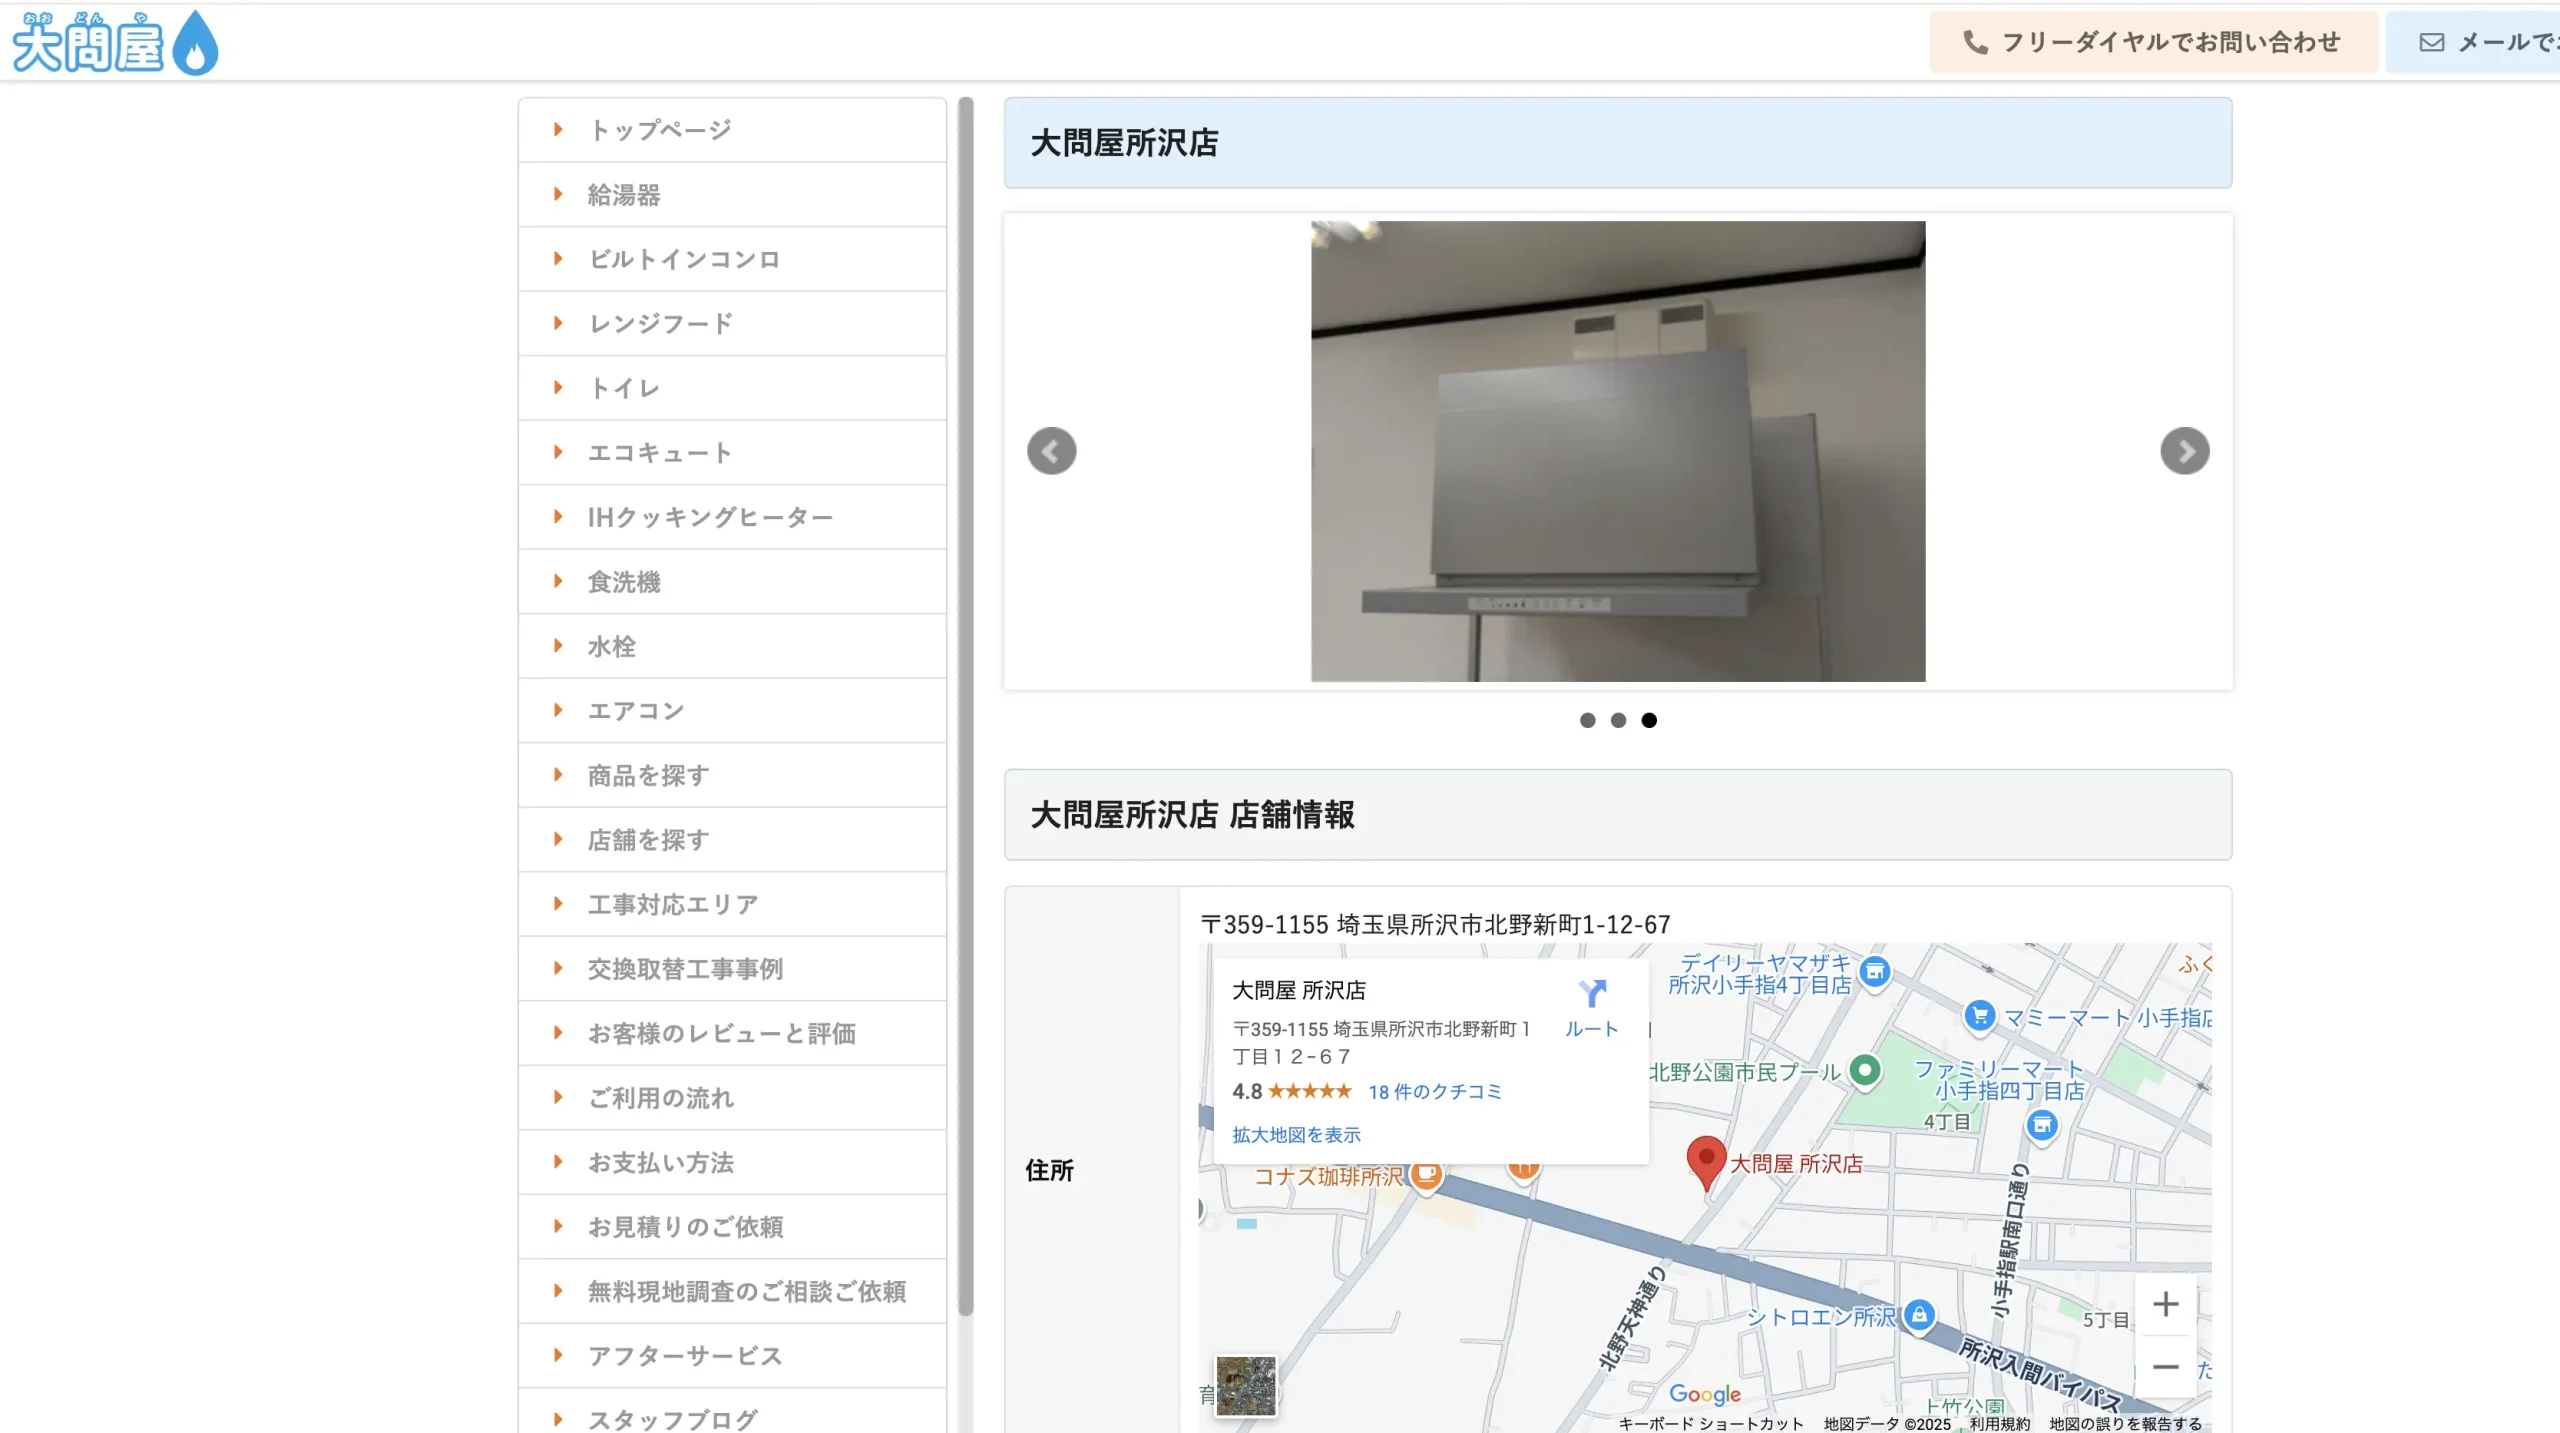The height and width of the screenshot is (1433, 2560).
Task: Expand the エアコン sidebar arrow
Action: pos(558,710)
